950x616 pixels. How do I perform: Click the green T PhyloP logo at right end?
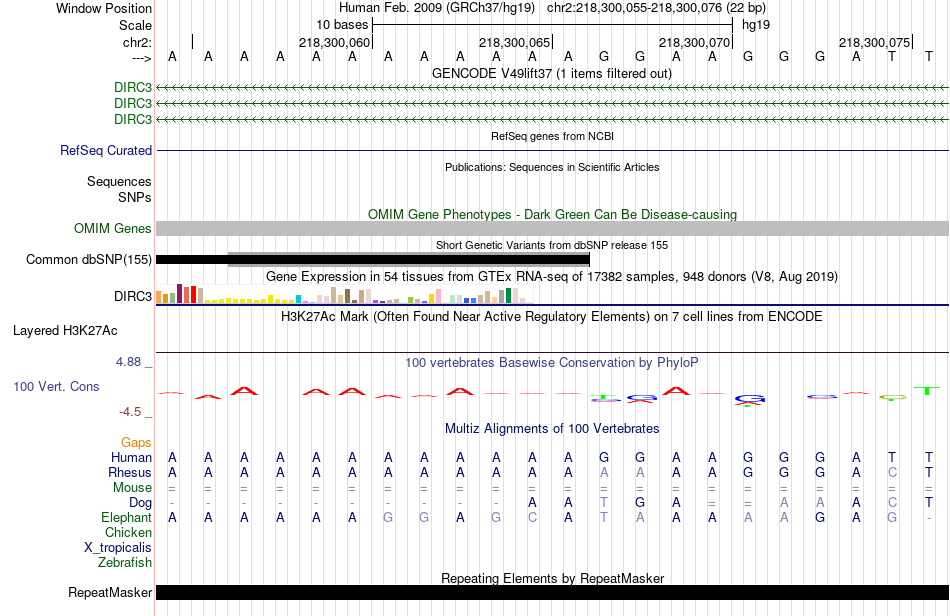(927, 390)
